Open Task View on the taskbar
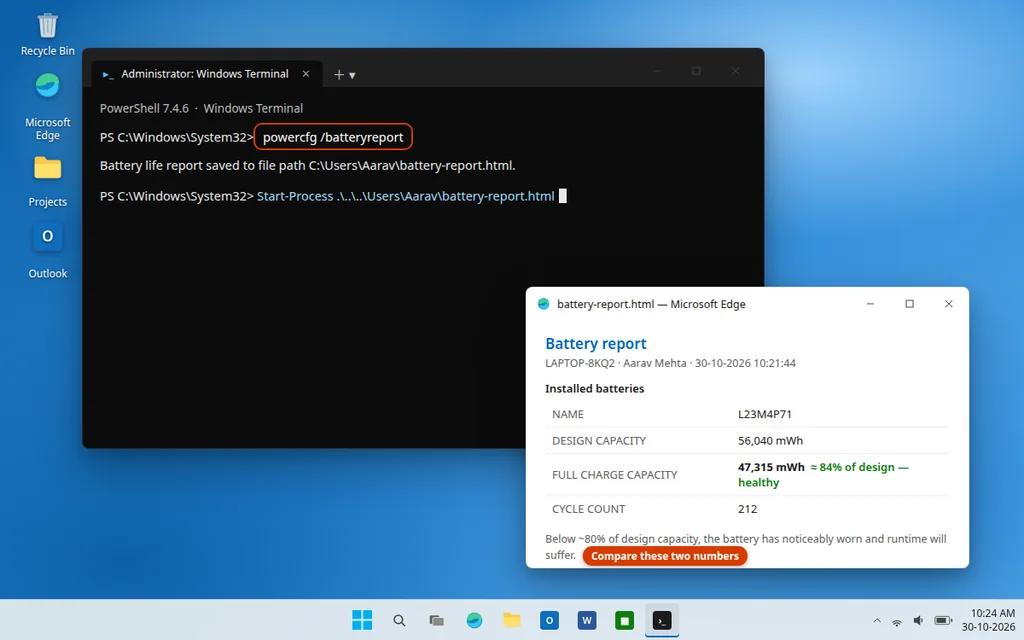The image size is (1024, 640). pos(436,620)
